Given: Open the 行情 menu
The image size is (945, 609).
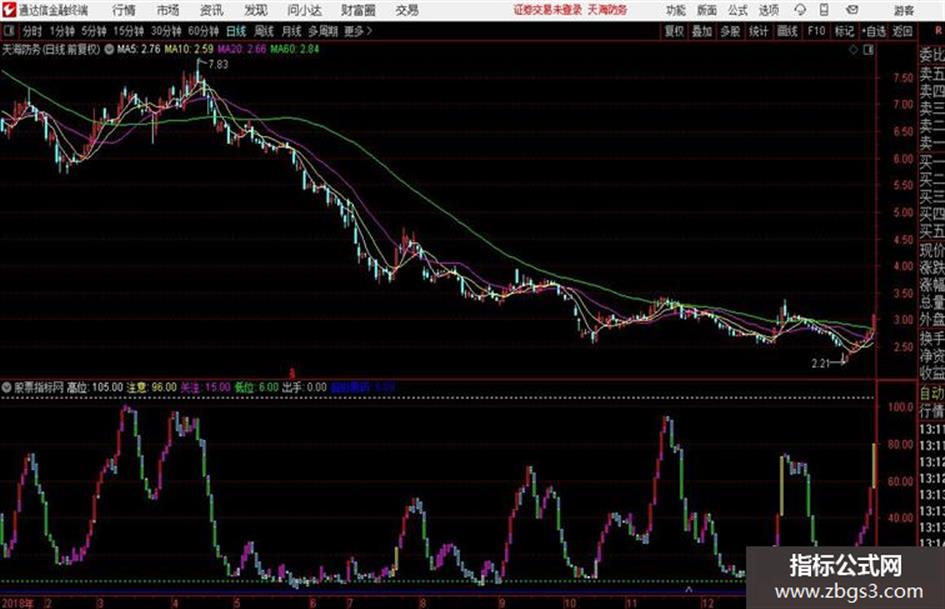Looking at the screenshot, I should pyautogui.click(x=124, y=10).
